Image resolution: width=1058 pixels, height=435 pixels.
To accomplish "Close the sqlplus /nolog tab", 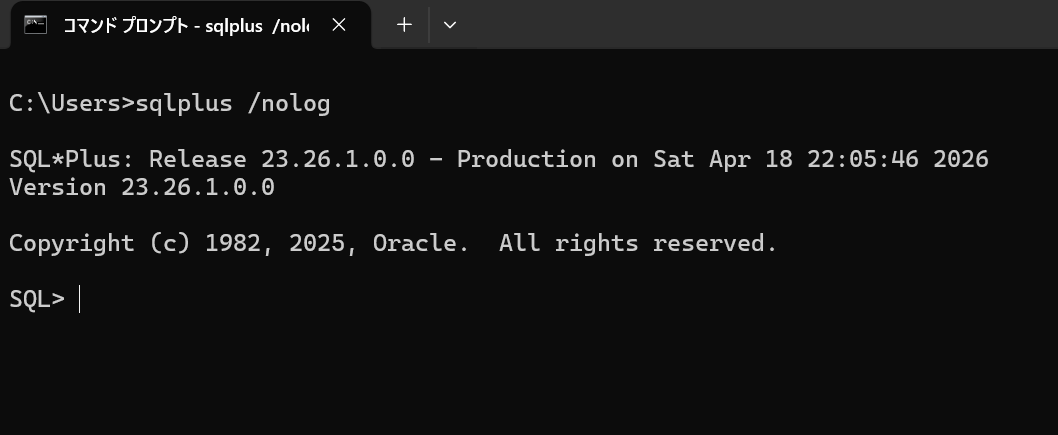I will [x=339, y=25].
